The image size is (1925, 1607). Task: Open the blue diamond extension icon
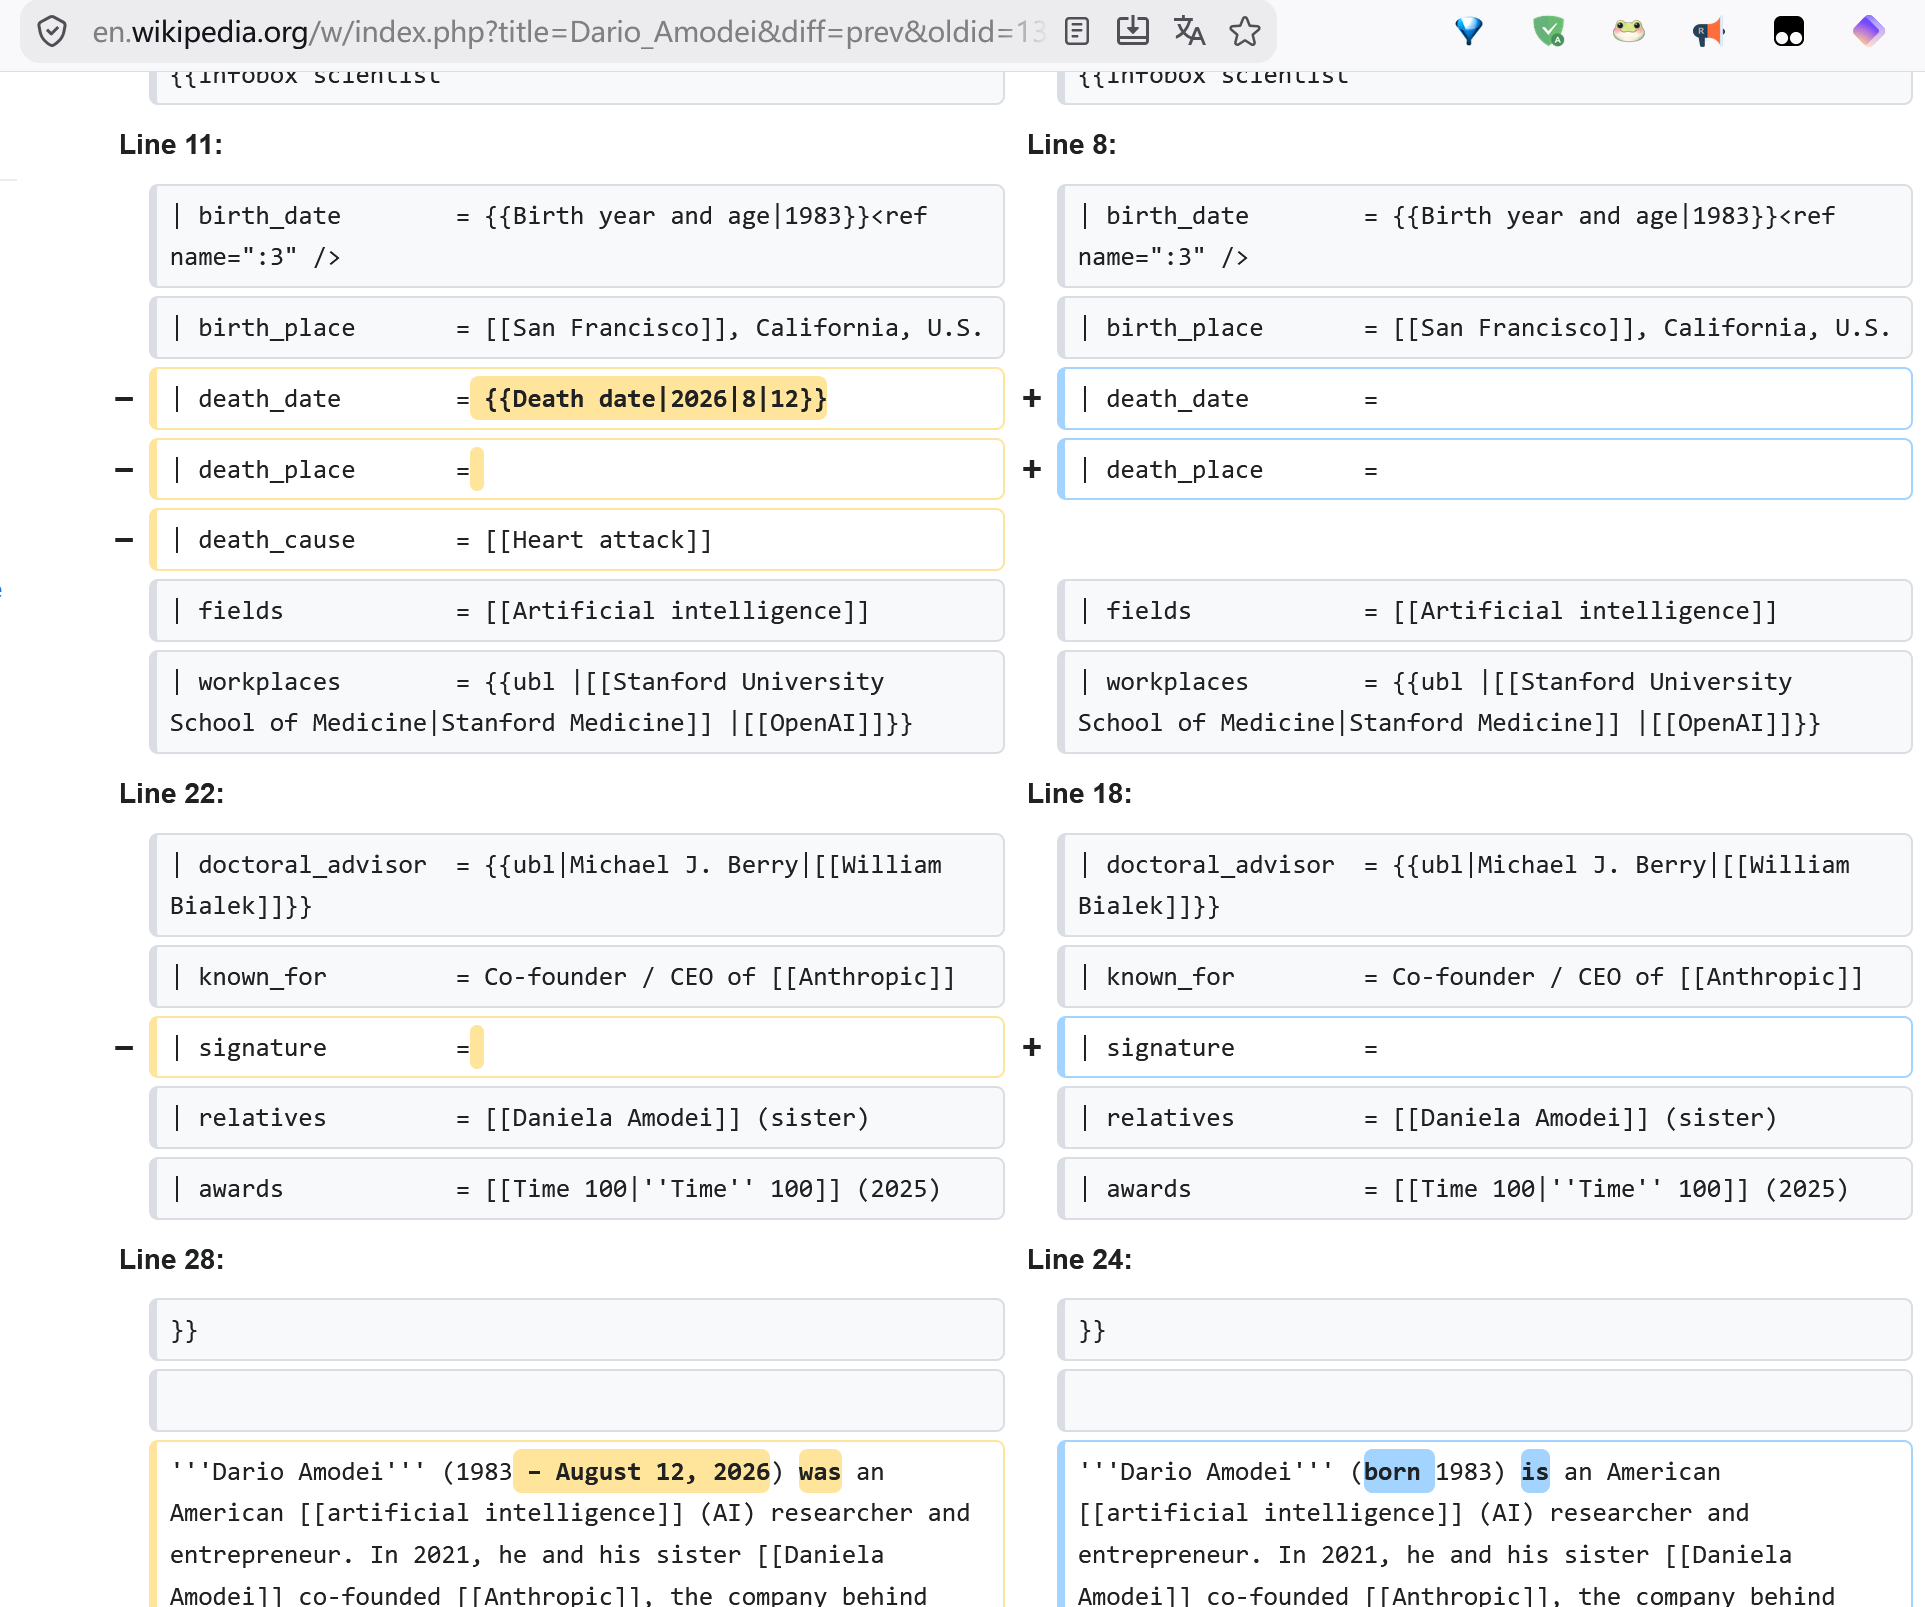pyautogui.click(x=1468, y=32)
